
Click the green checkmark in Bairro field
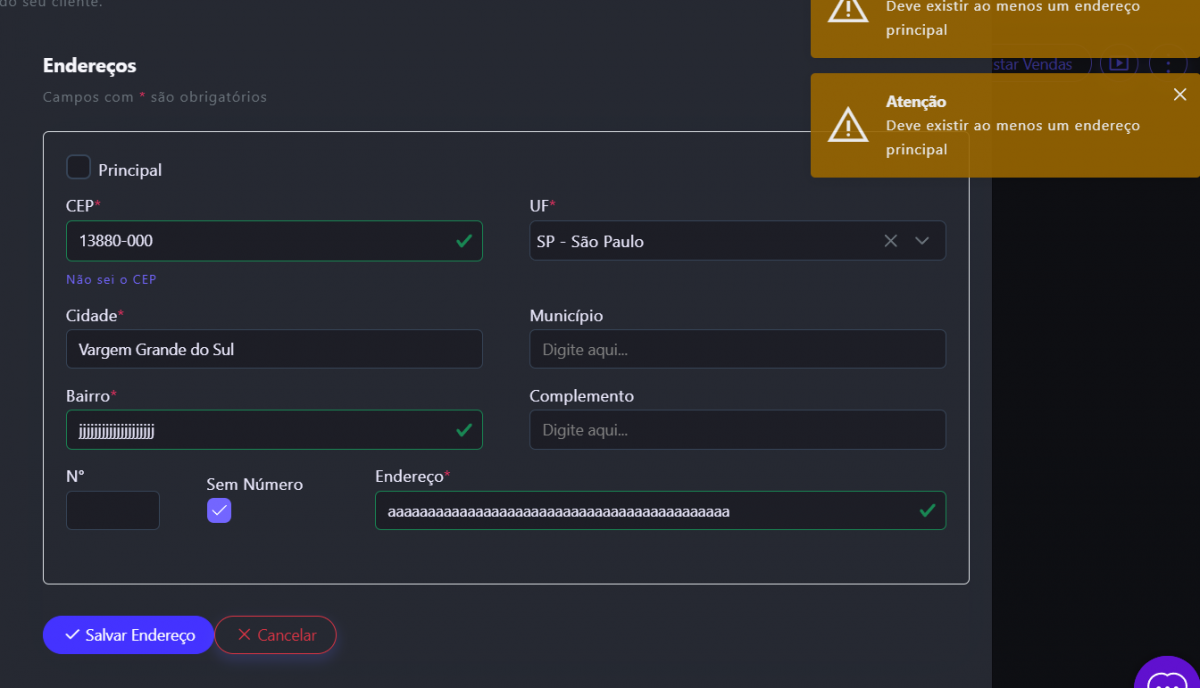click(464, 430)
